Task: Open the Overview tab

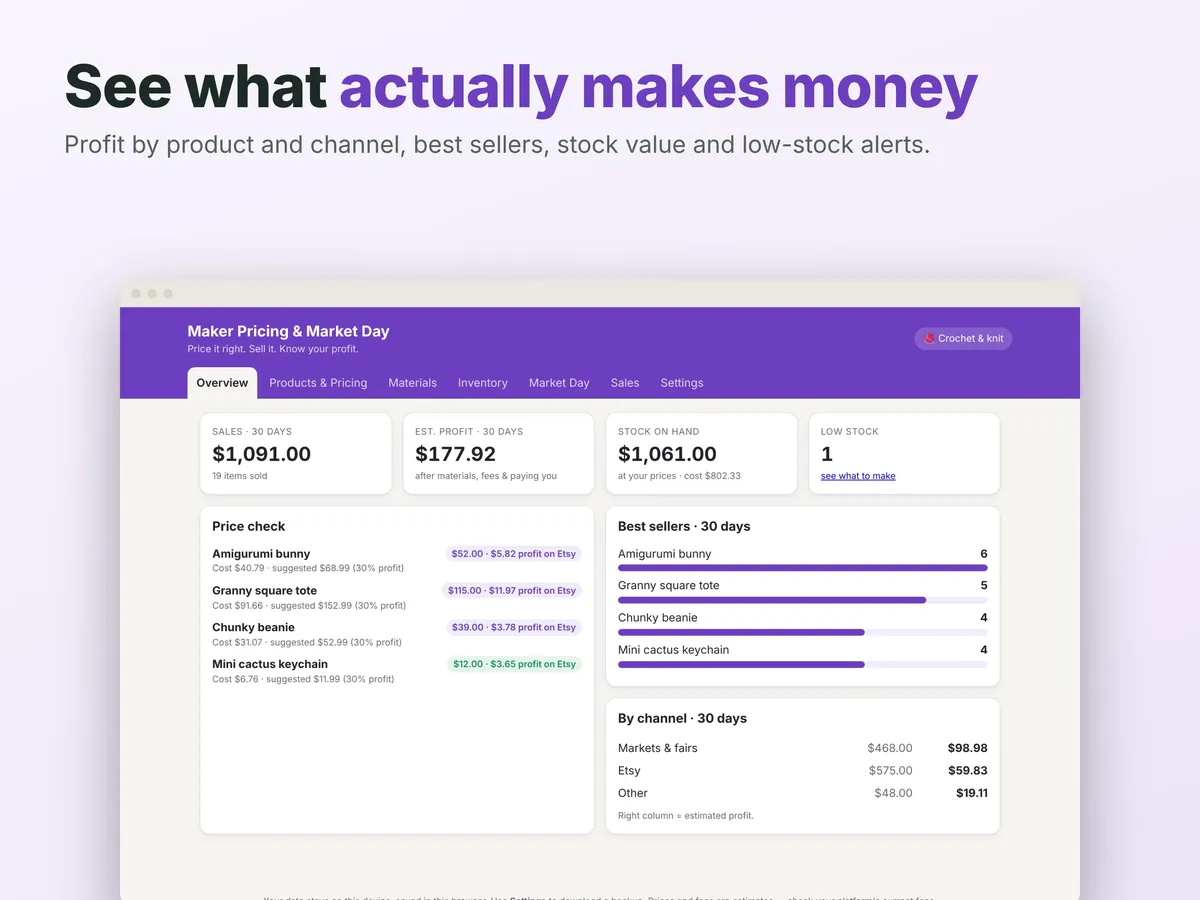Action: [x=222, y=383]
